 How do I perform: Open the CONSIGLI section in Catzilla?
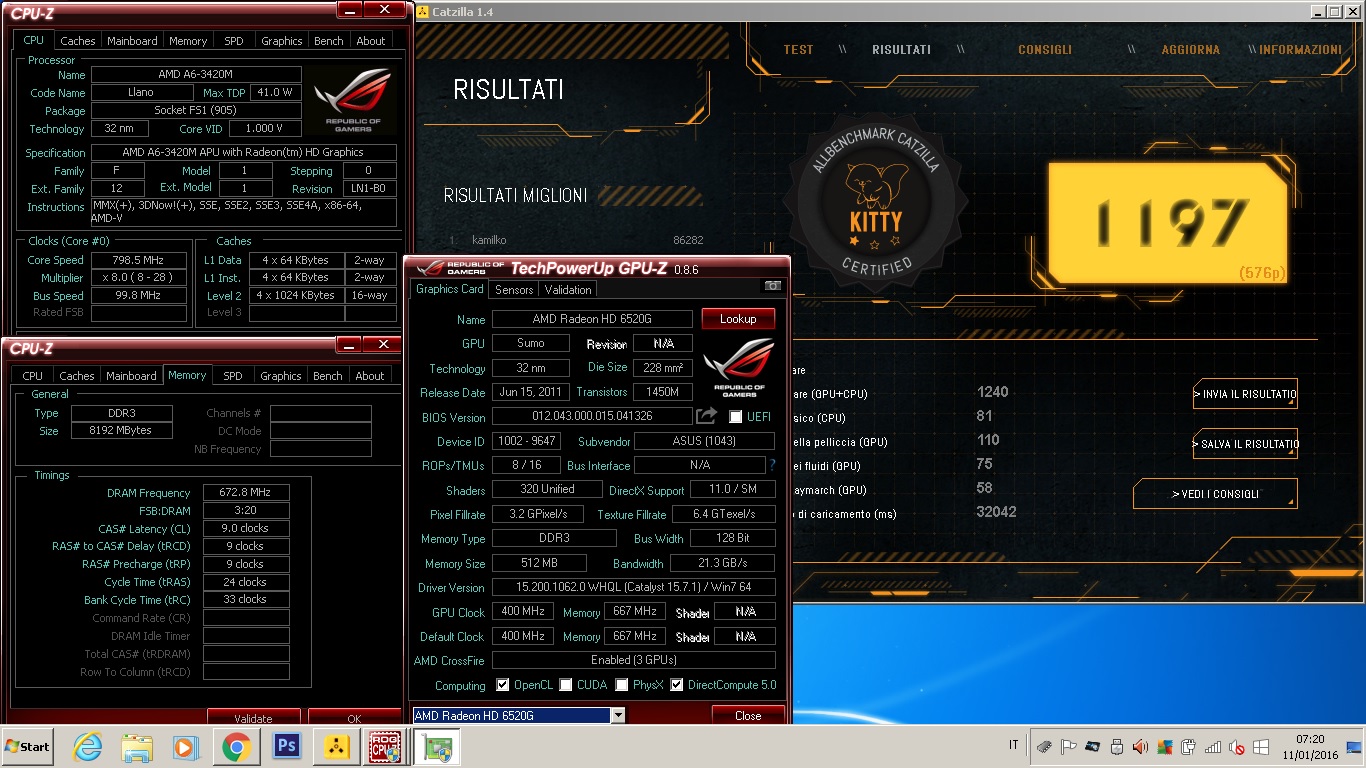point(1045,50)
